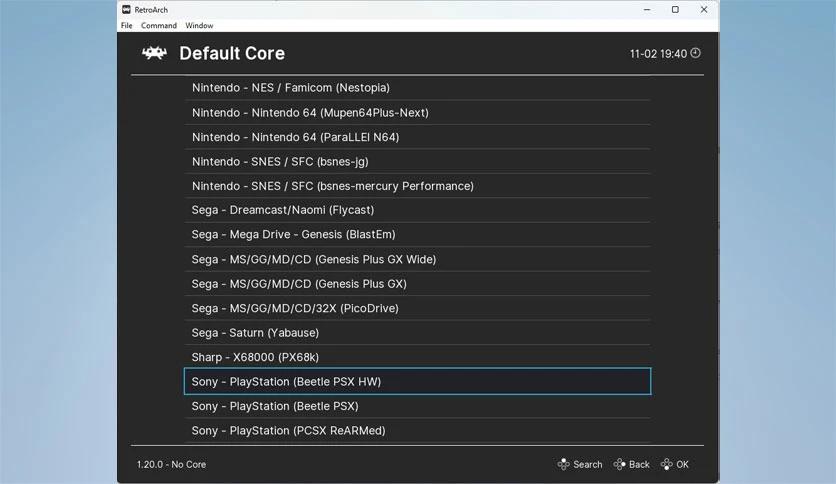836x484 pixels.
Task: Select Sony PlayStation (Beetle PSX HW)
Action: coord(417,381)
